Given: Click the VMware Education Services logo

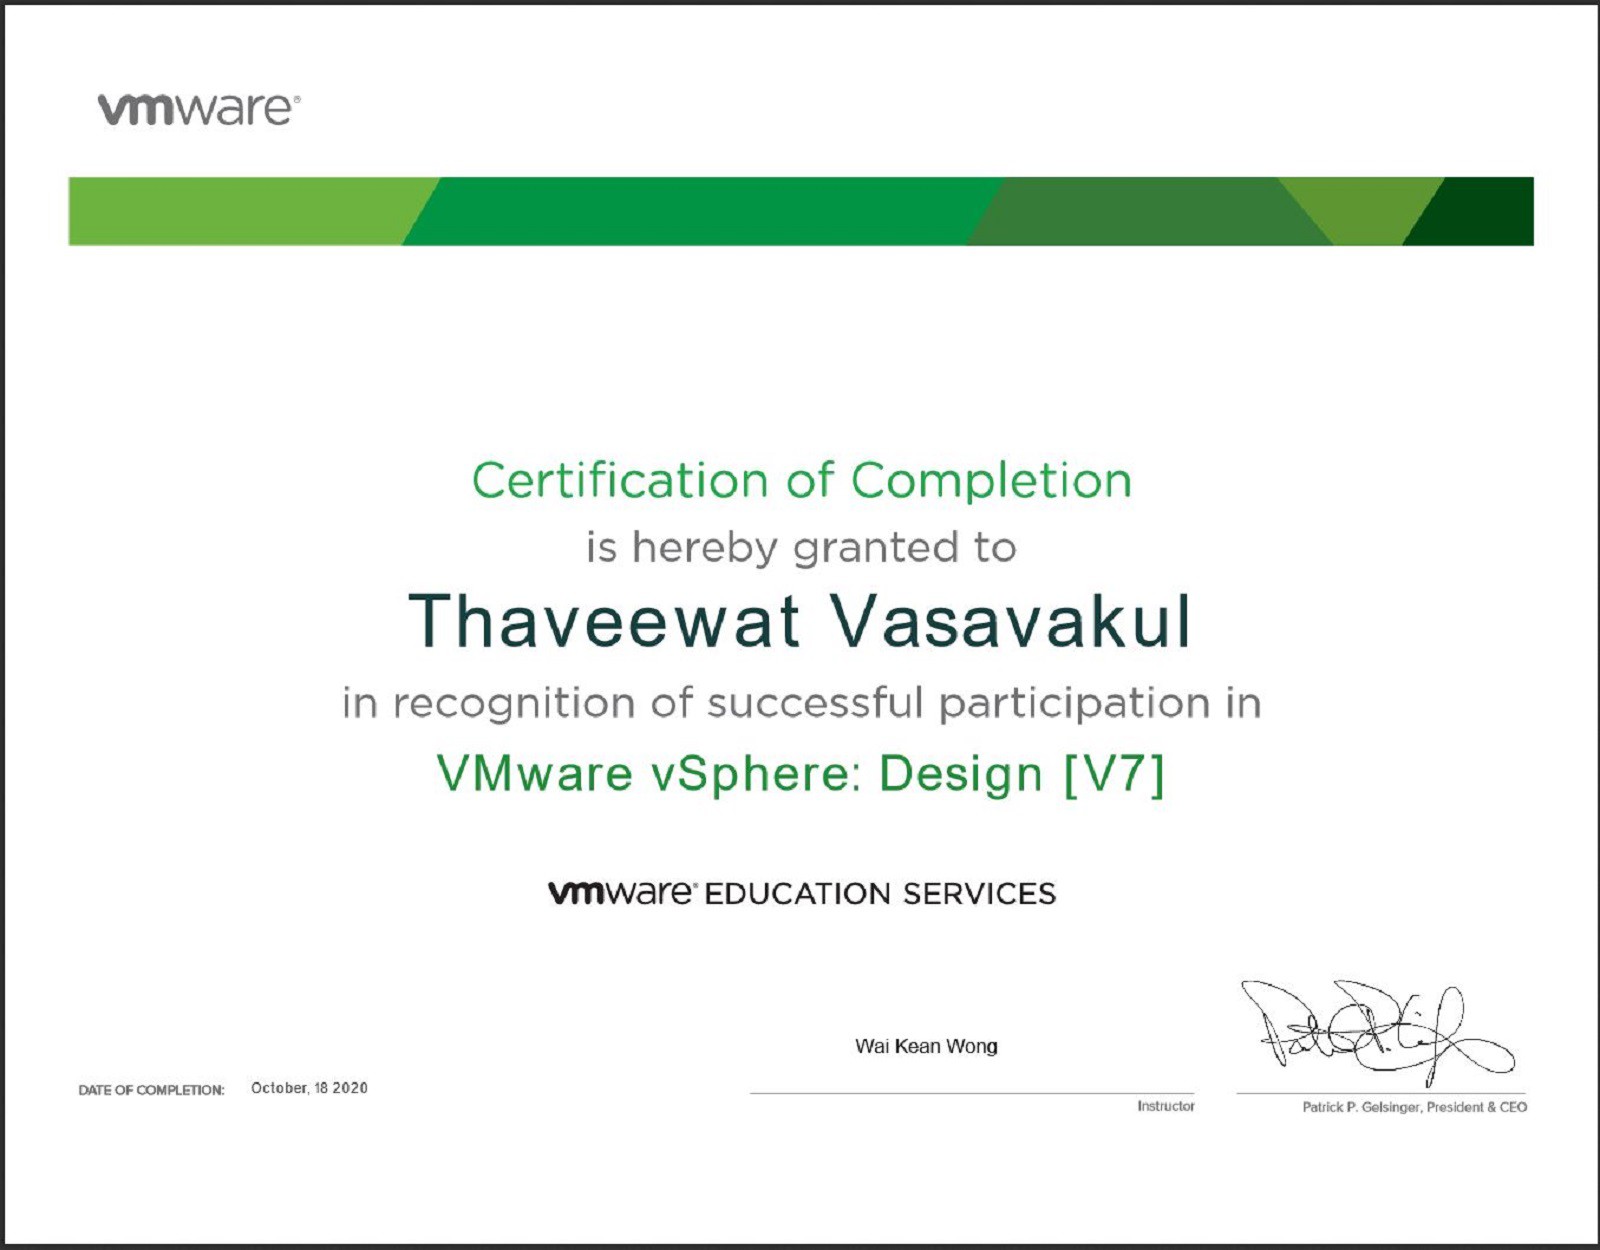Looking at the screenshot, I should (x=801, y=893).
